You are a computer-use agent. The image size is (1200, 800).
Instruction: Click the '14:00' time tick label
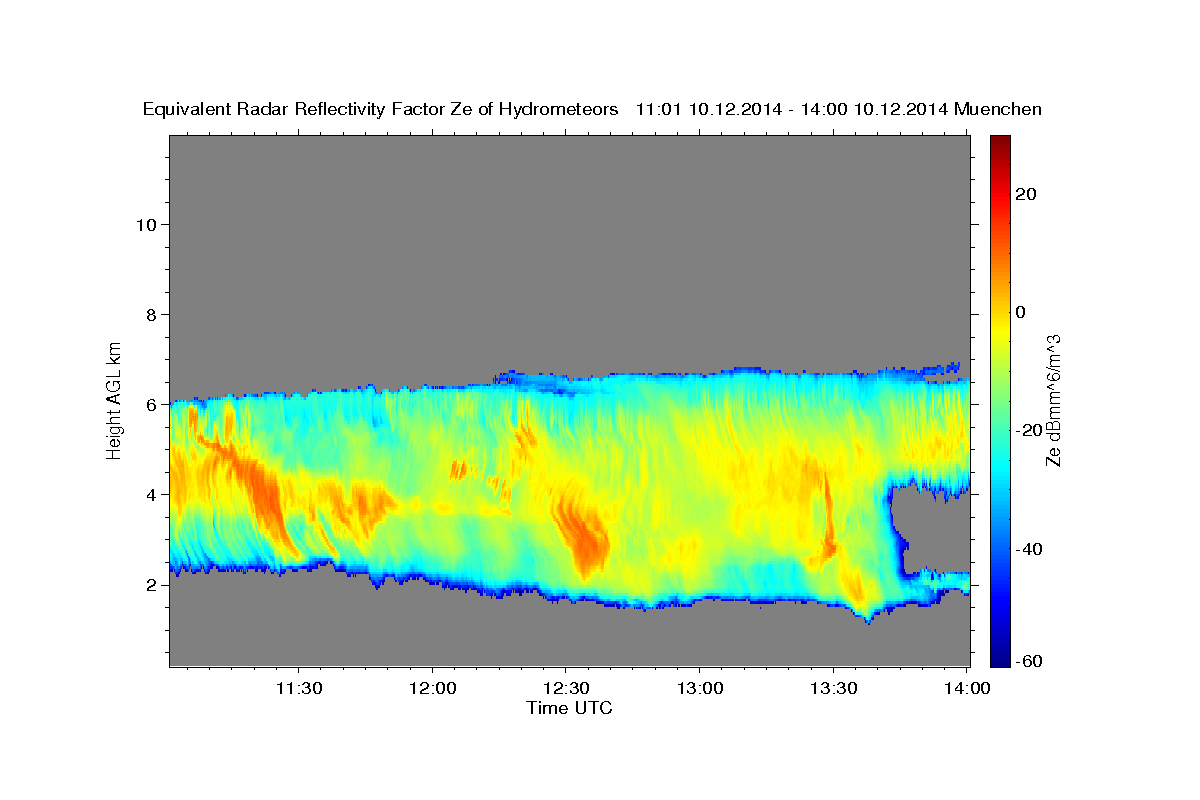[x=966, y=689]
